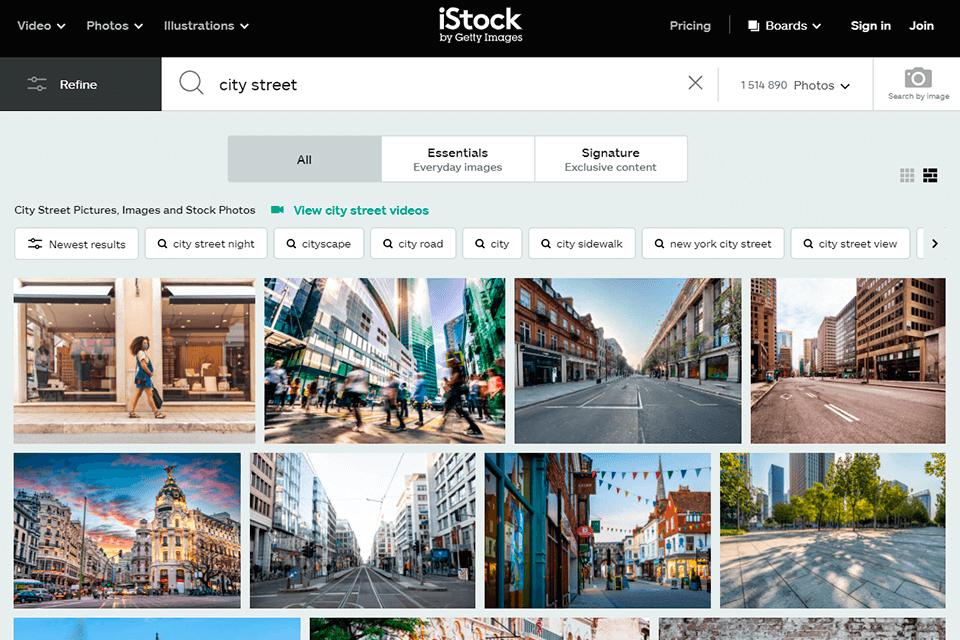Image resolution: width=960 pixels, height=640 pixels.
Task: Open the Photos dropdown menu
Action: pyautogui.click(x=114, y=26)
